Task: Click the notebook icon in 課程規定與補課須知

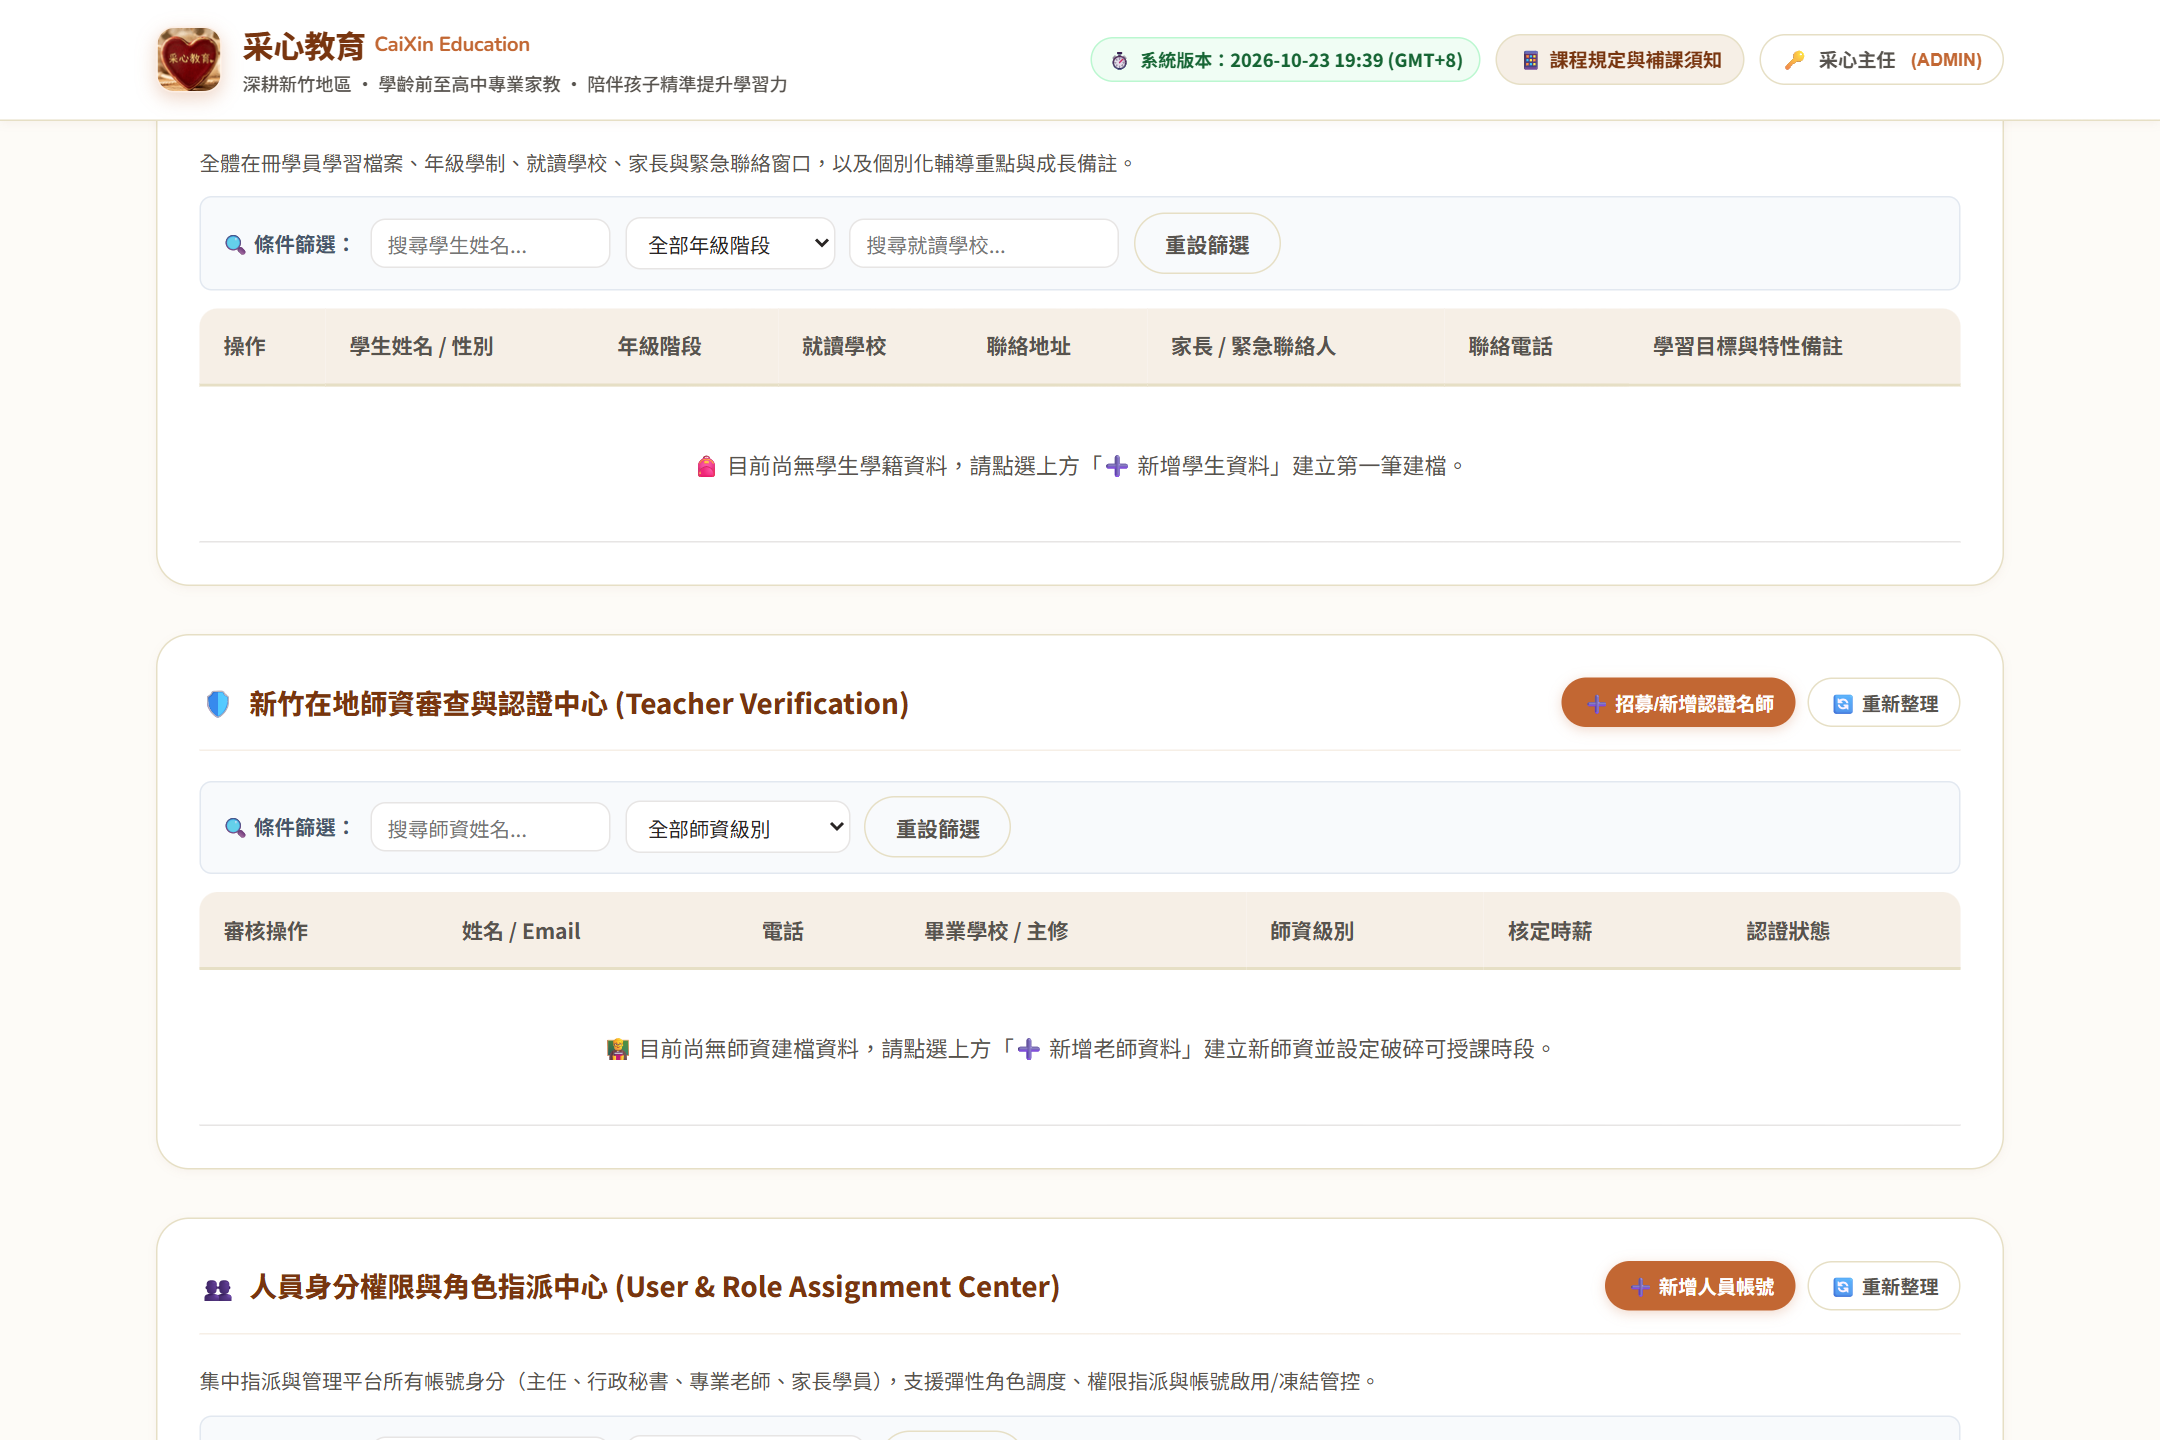Action: pos(1530,60)
